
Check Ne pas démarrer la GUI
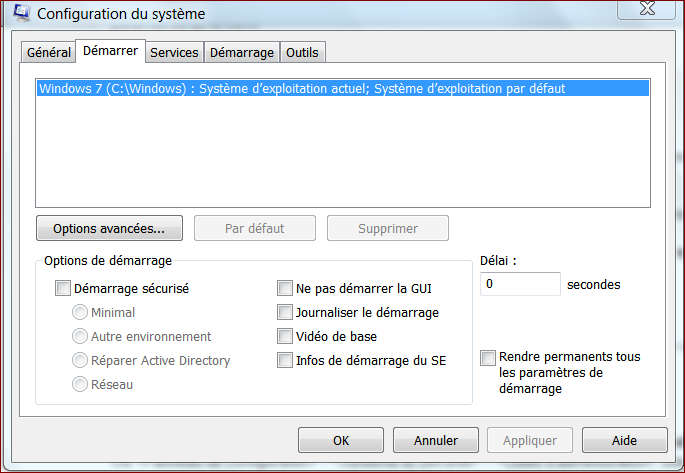click(285, 289)
